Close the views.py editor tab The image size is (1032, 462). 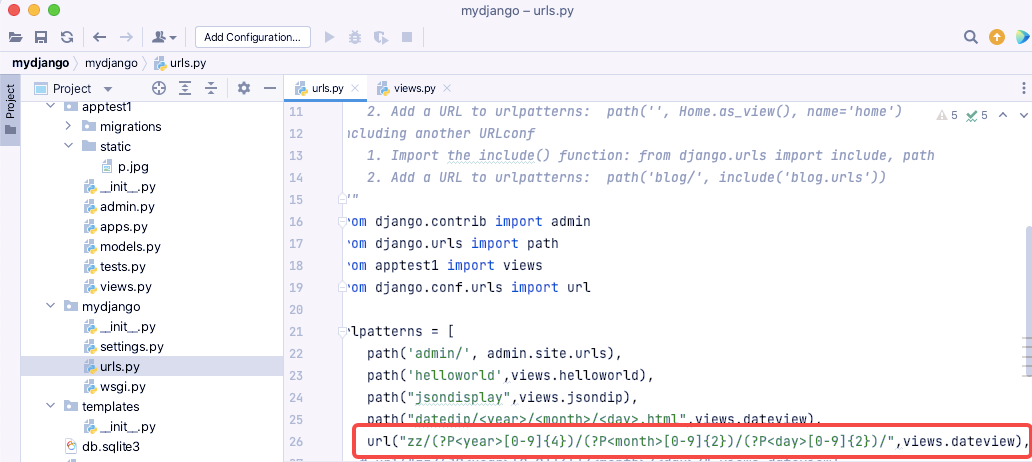pyautogui.click(x=447, y=88)
